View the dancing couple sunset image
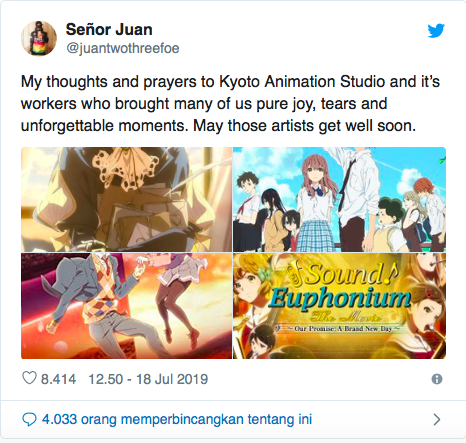Image resolution: width=466 pixels, height=443 pixels. (x=126, y=306)
